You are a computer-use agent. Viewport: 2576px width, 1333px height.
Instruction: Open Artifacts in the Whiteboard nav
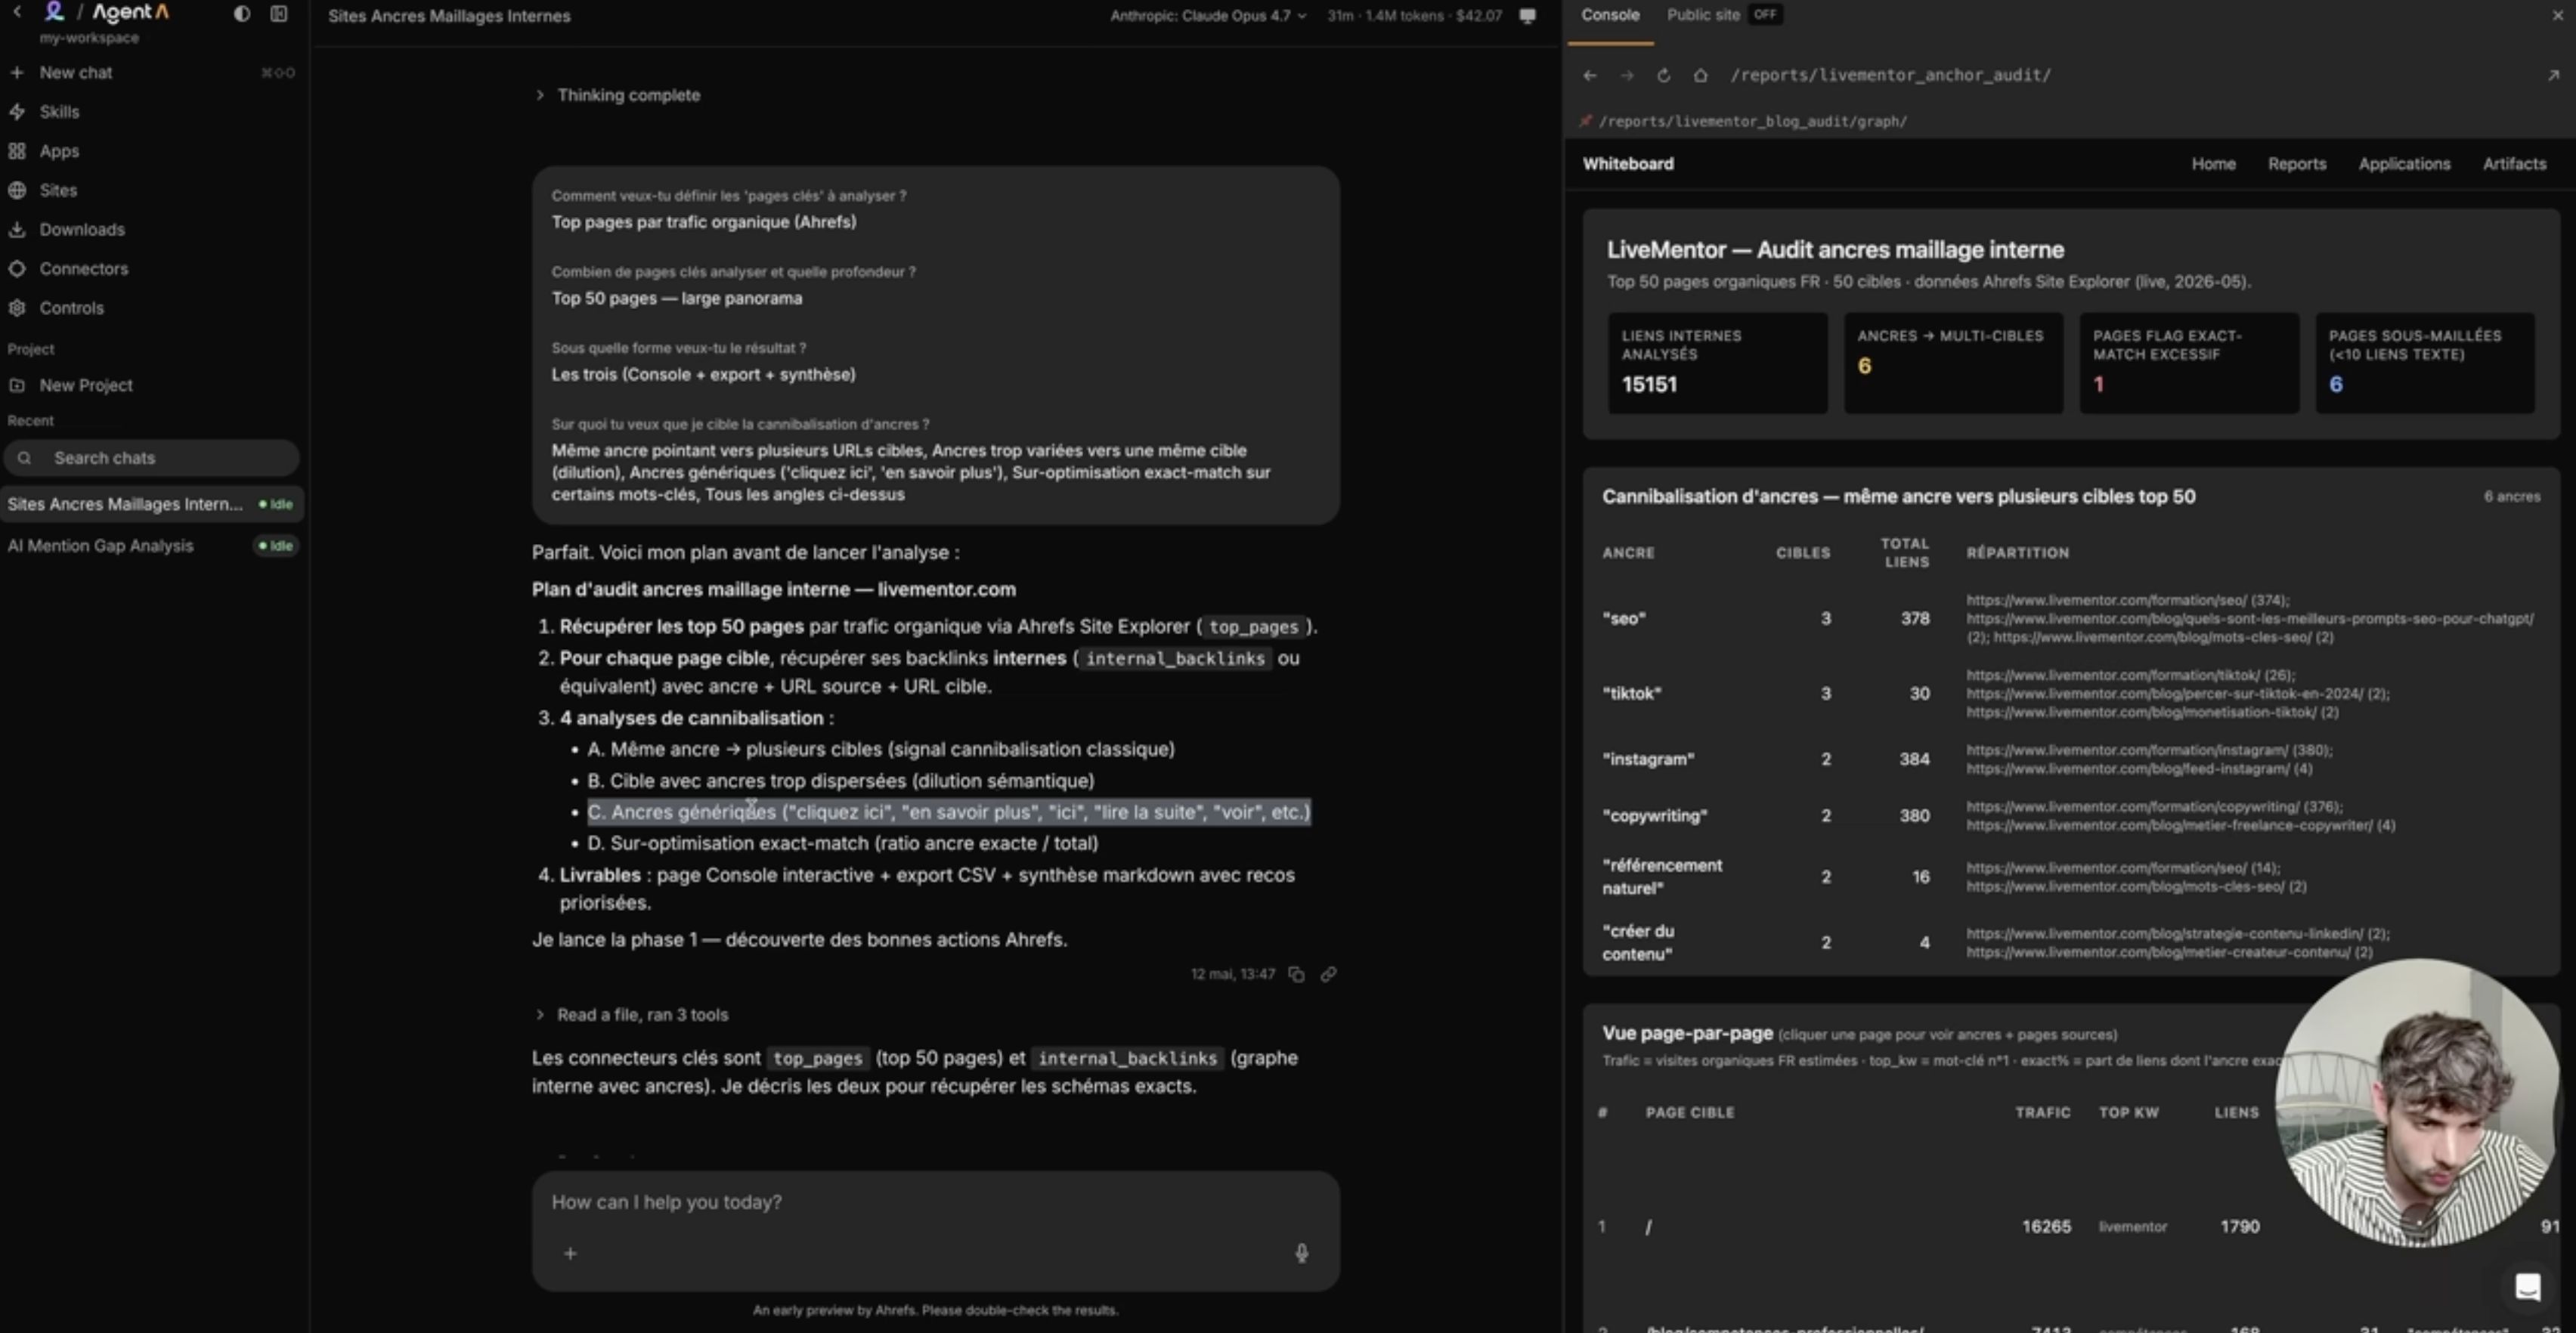pyautogui.click(x=2514, y=164)
